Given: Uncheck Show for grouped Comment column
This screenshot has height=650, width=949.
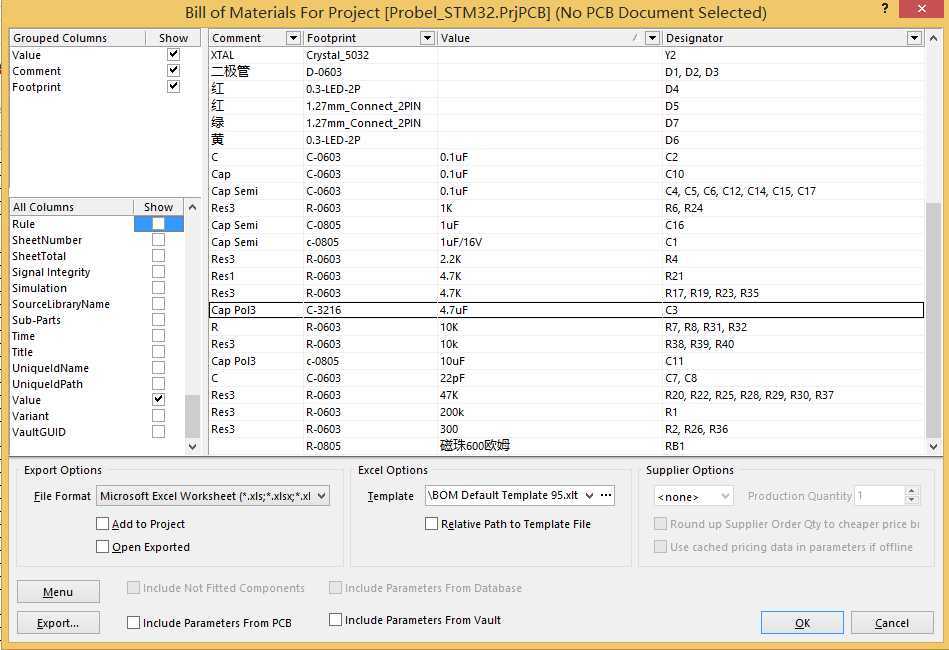Looking at the screenshot, I should [x=173, y=70].
